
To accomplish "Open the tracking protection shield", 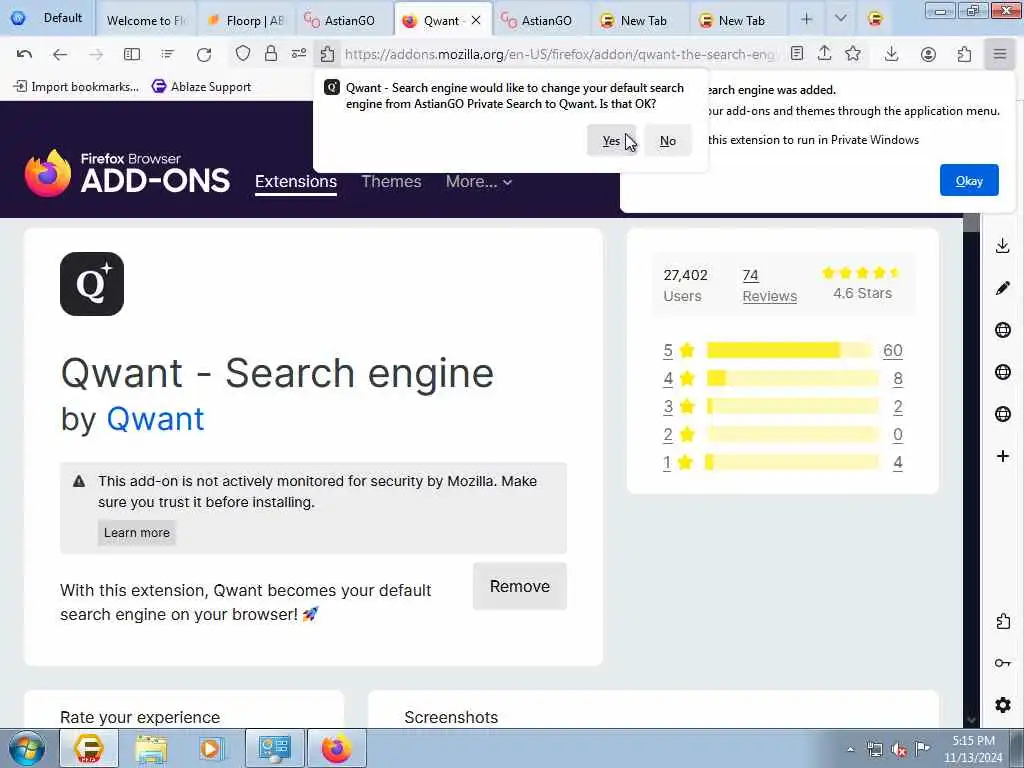I will pyautogui.click(x=242, y=54).
